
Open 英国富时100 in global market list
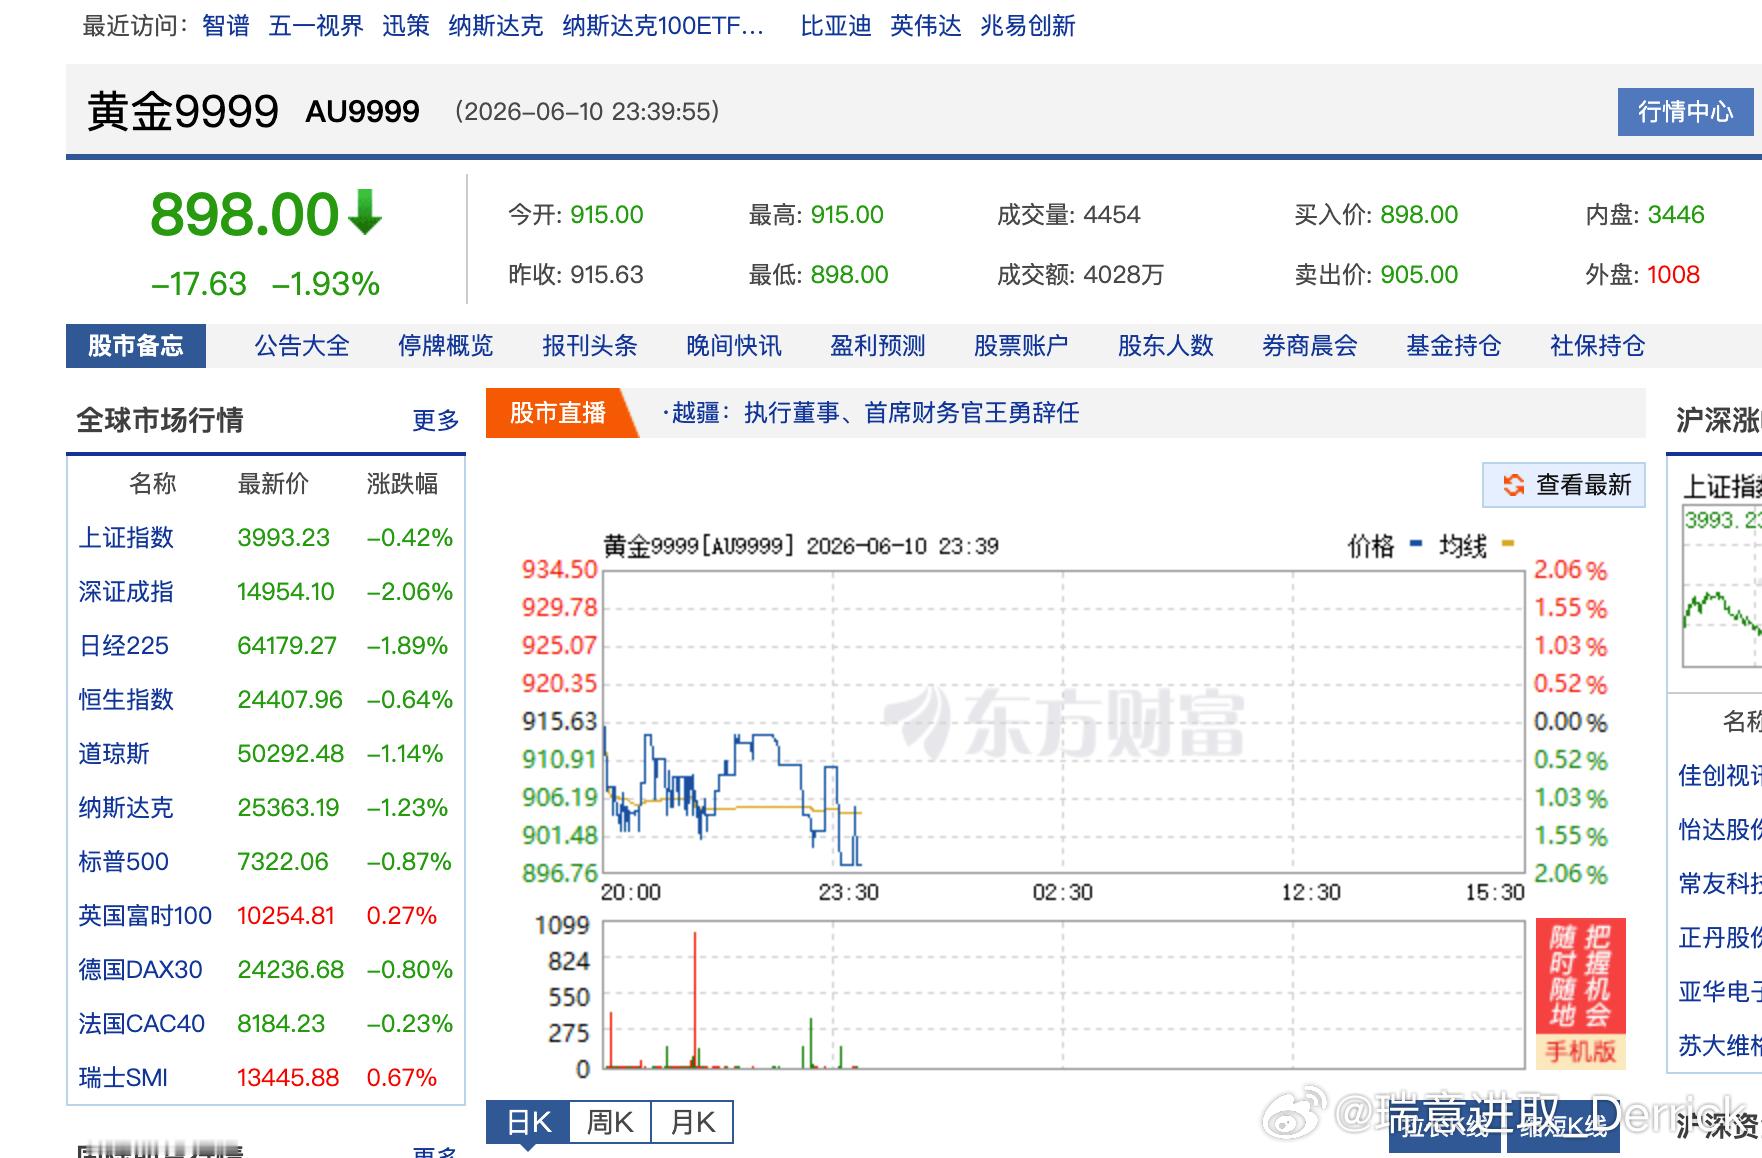145,916
